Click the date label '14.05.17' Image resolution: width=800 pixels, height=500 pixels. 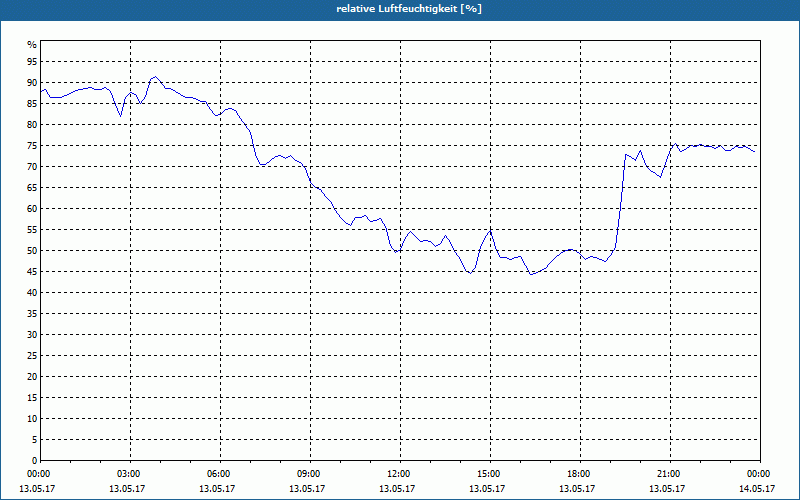757,488
